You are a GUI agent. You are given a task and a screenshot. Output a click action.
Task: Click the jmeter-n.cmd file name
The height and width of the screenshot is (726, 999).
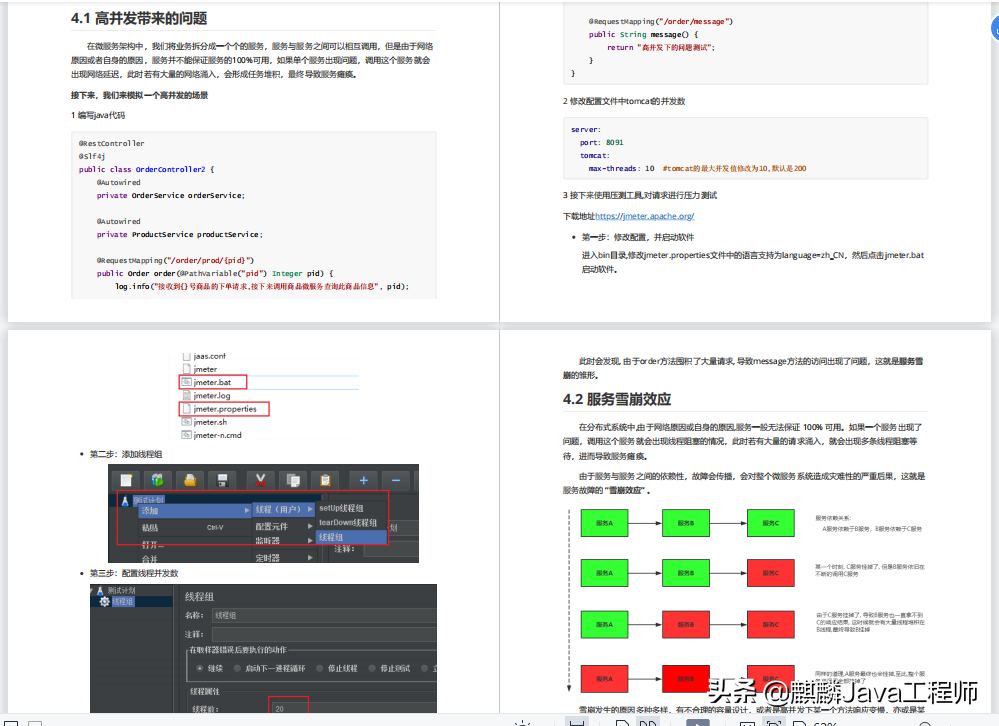(x=217, y=435)
